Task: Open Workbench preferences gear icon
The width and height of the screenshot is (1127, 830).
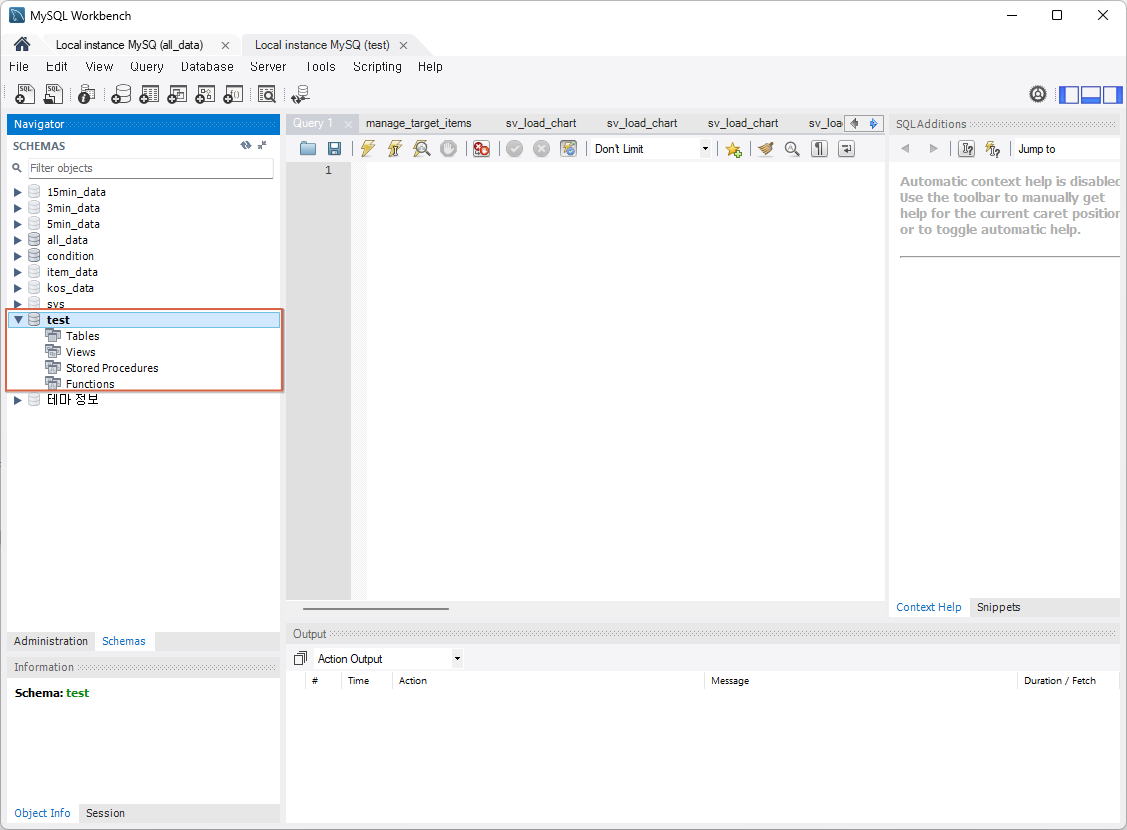Action: (1037, 94)
